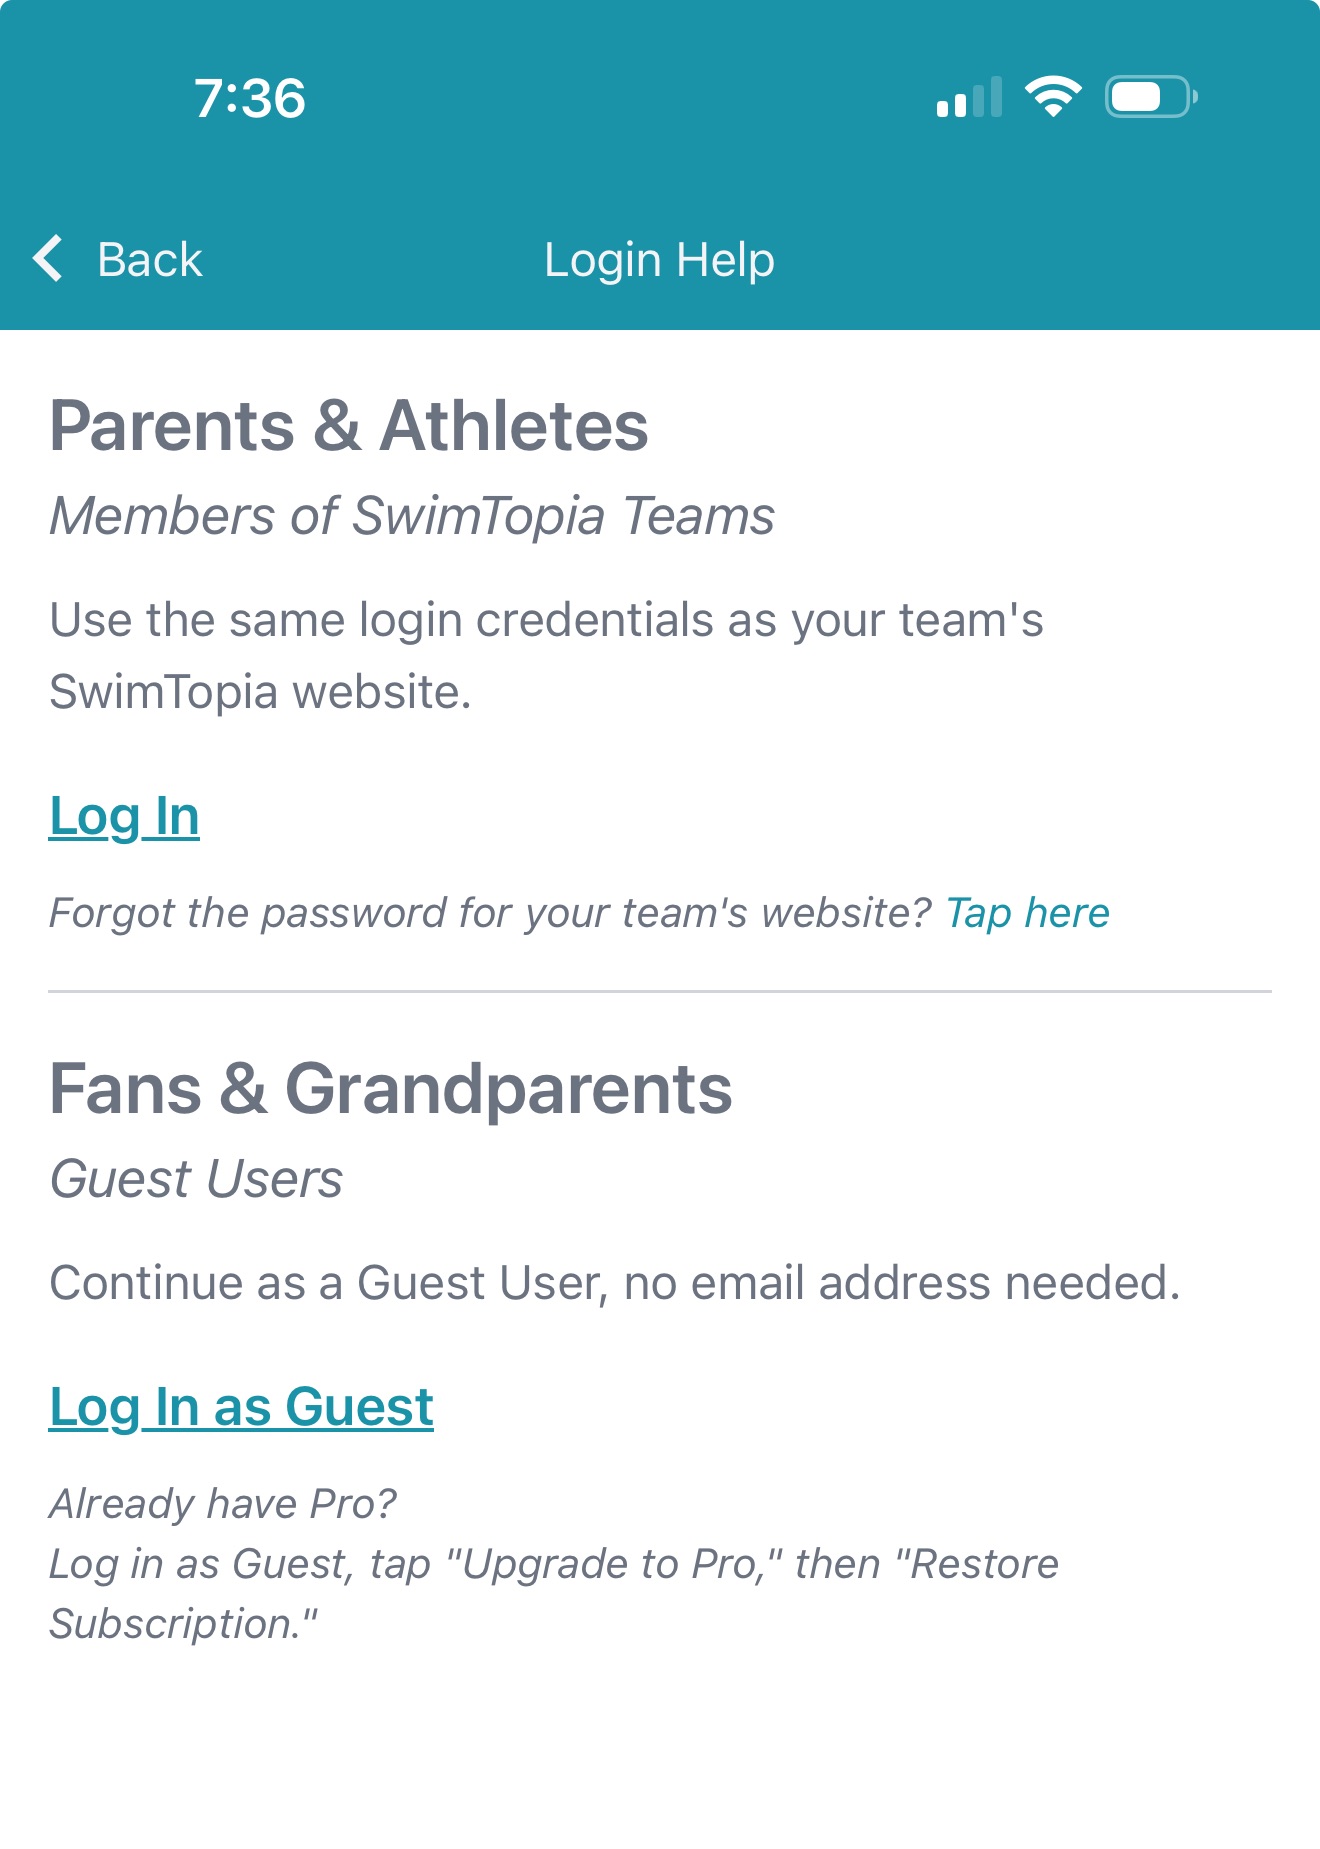Tap here to reset forgotten password
The width and height of the screenshot is (1320, 1849).
[x=1028, y=912]
